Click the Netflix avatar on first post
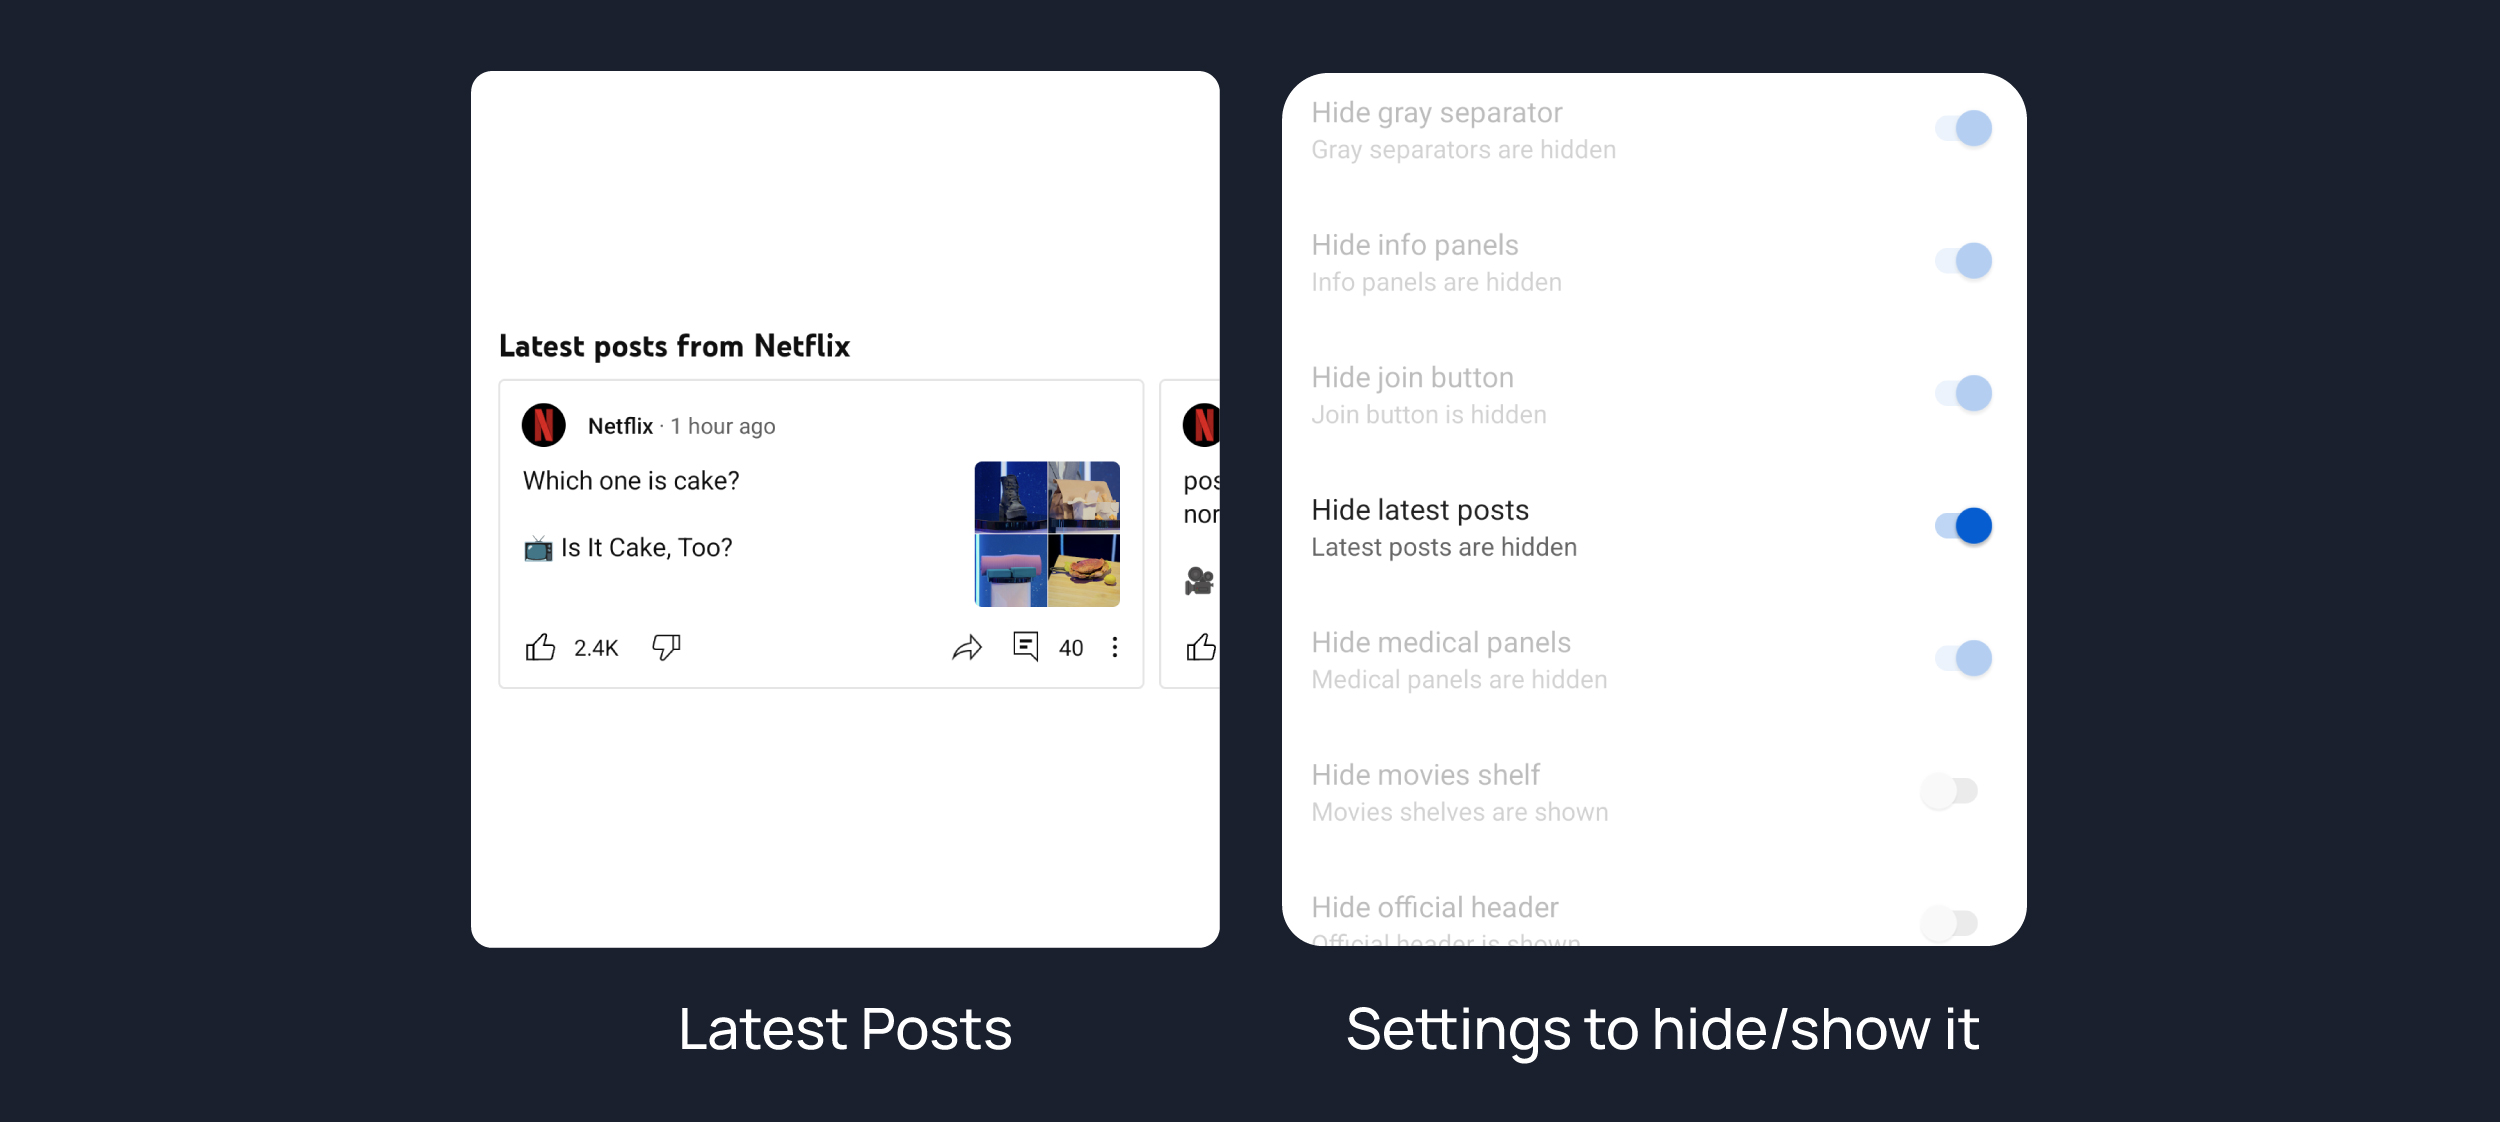The width and height of the screenshot is (2500, 1122). pyautogui.click(x=544, y=425)
